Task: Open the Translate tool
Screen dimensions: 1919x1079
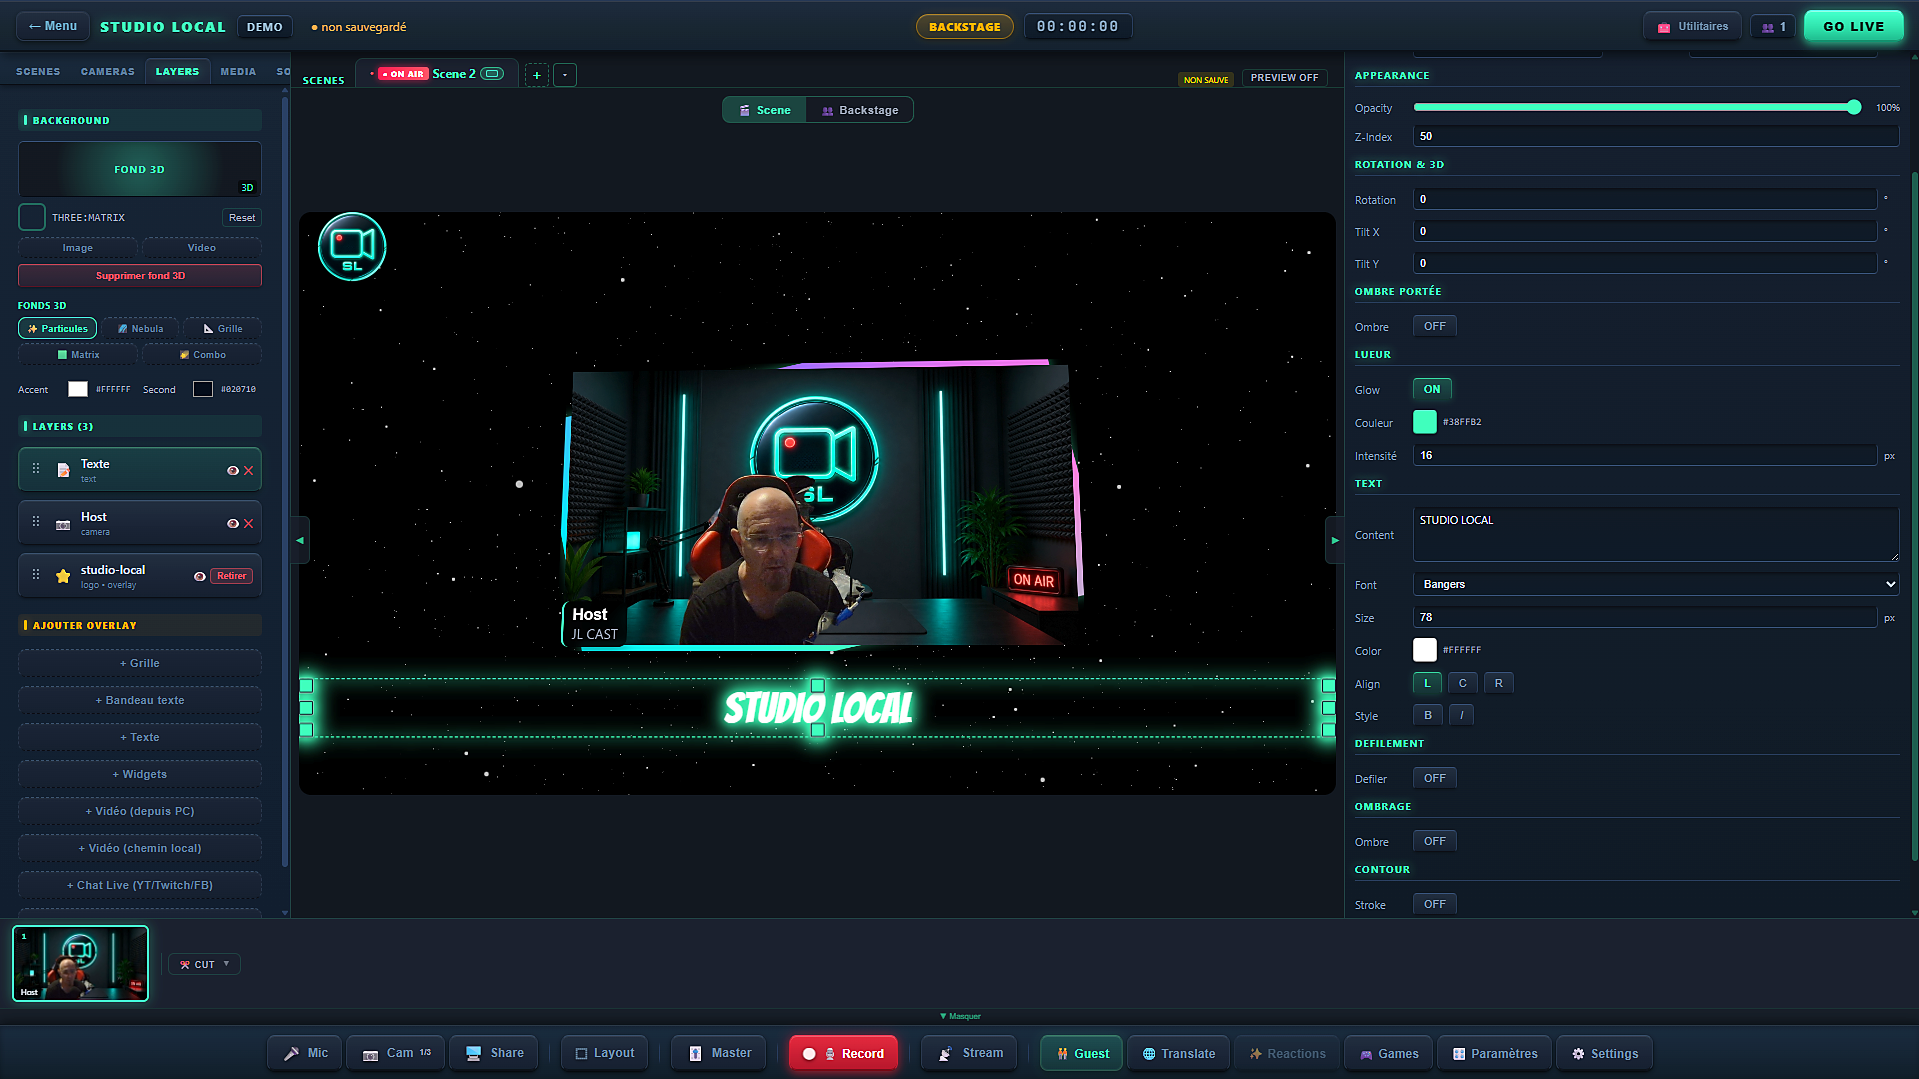Action: [1179, 1053]
